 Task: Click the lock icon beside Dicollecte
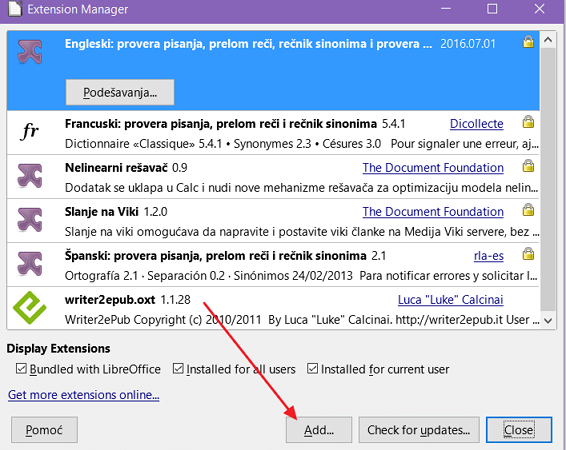point(528,122)
